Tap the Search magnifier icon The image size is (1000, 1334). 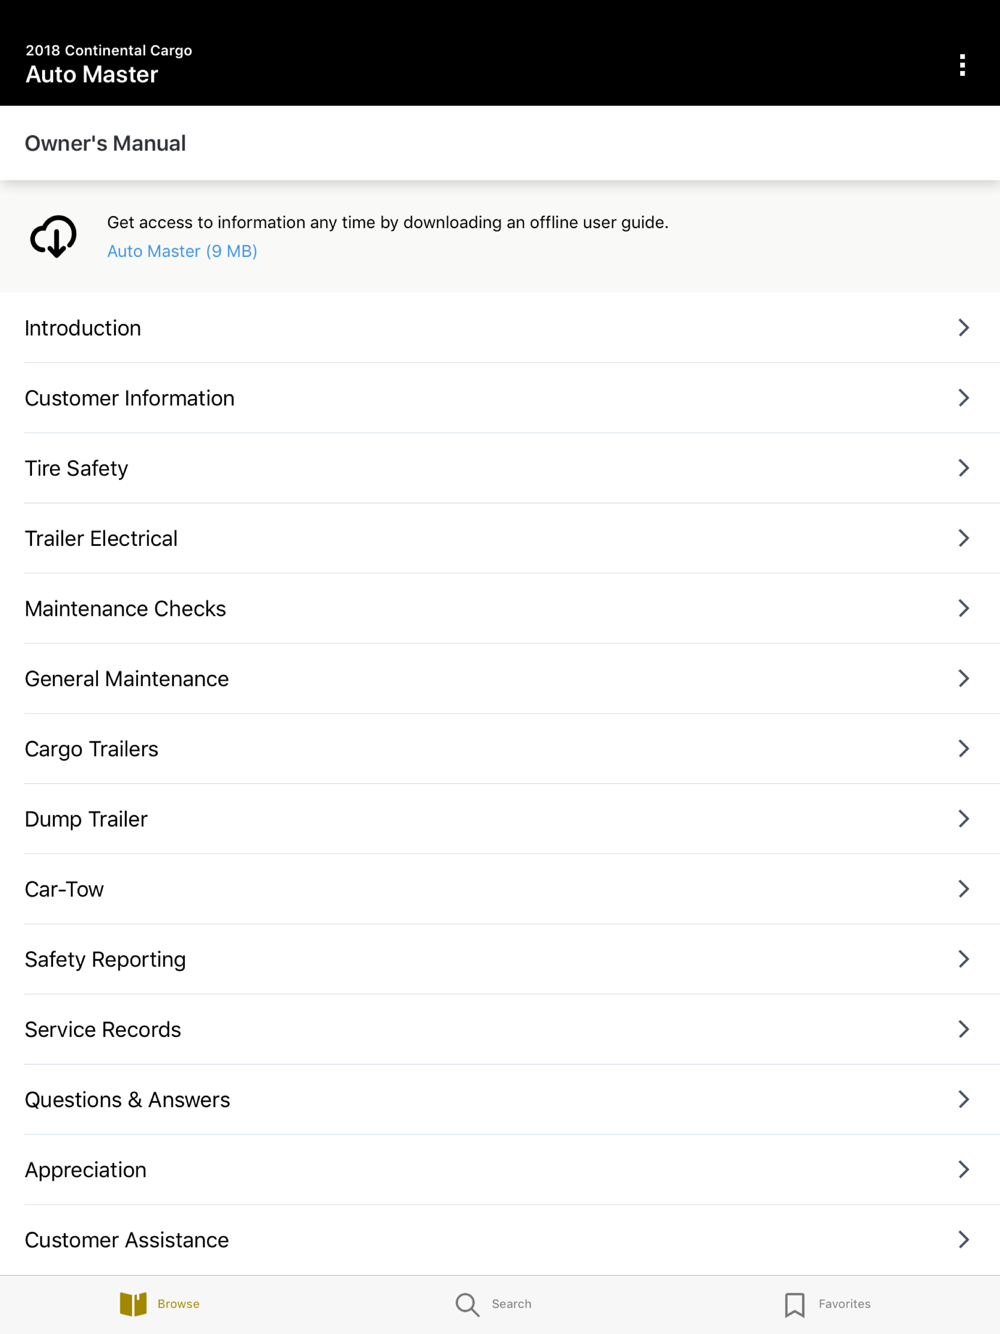point(467,1303)
